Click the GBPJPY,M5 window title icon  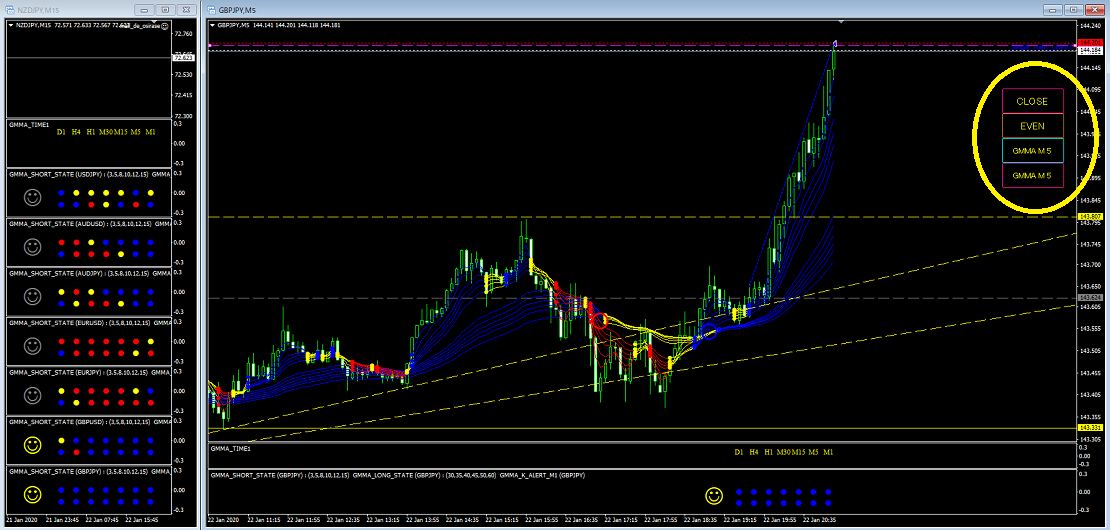click(212, 10)
